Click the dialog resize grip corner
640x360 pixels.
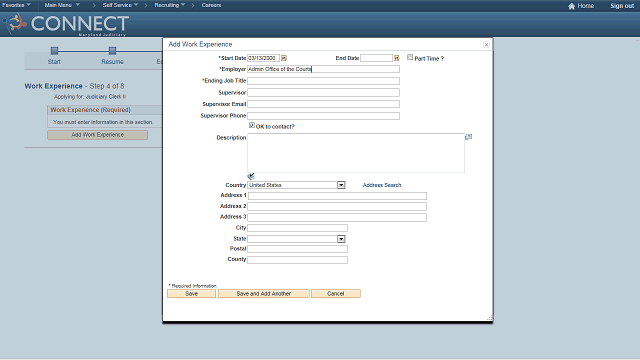(490, 318)
